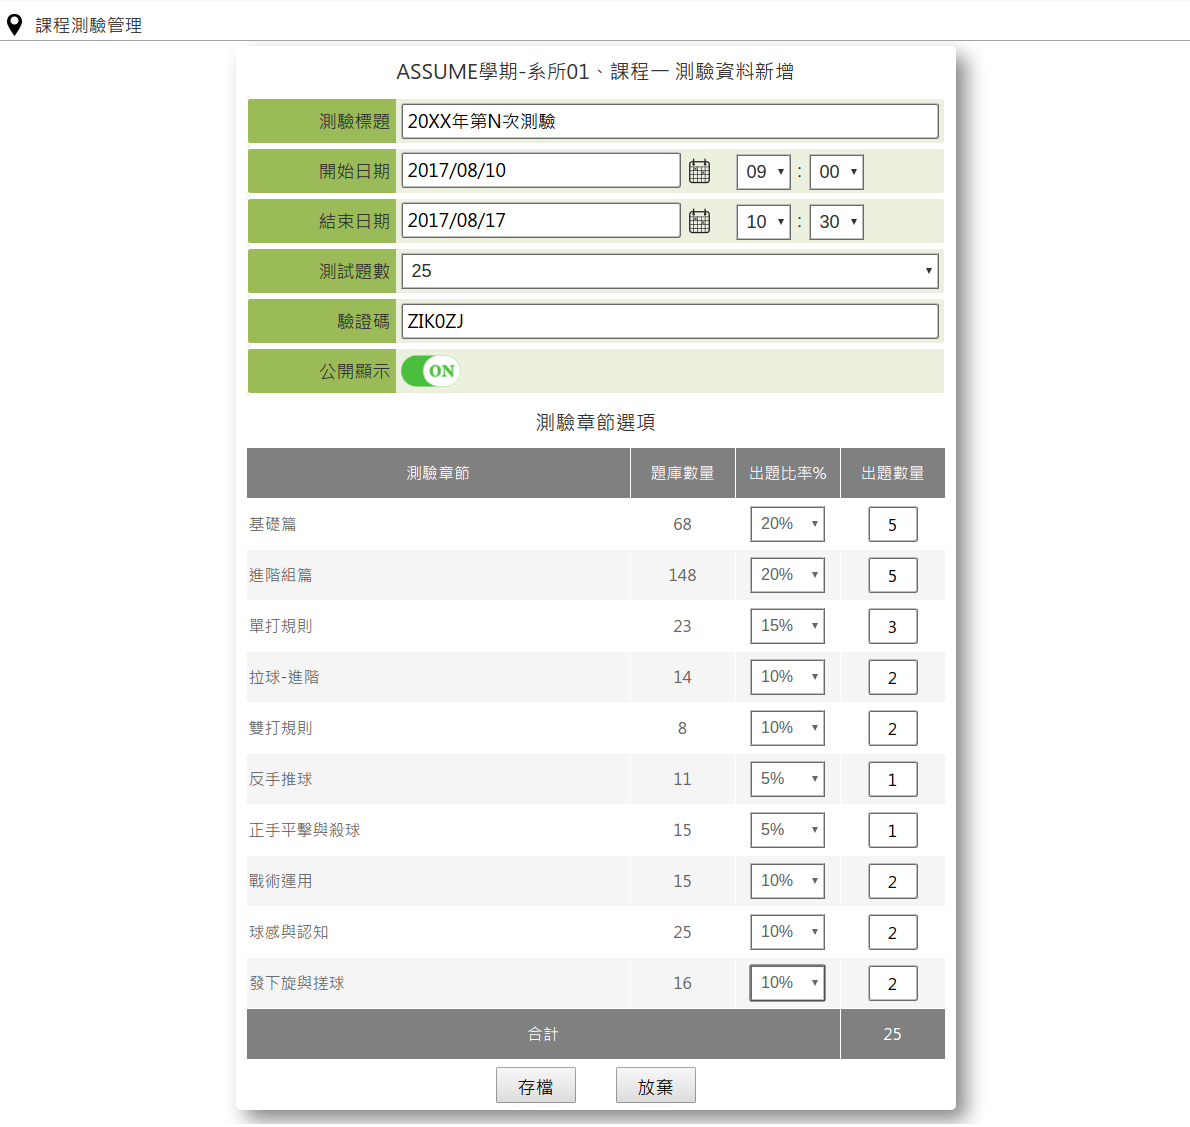Click the 存檔 save button
1190x1127 pixels.
coord(536,1086)
